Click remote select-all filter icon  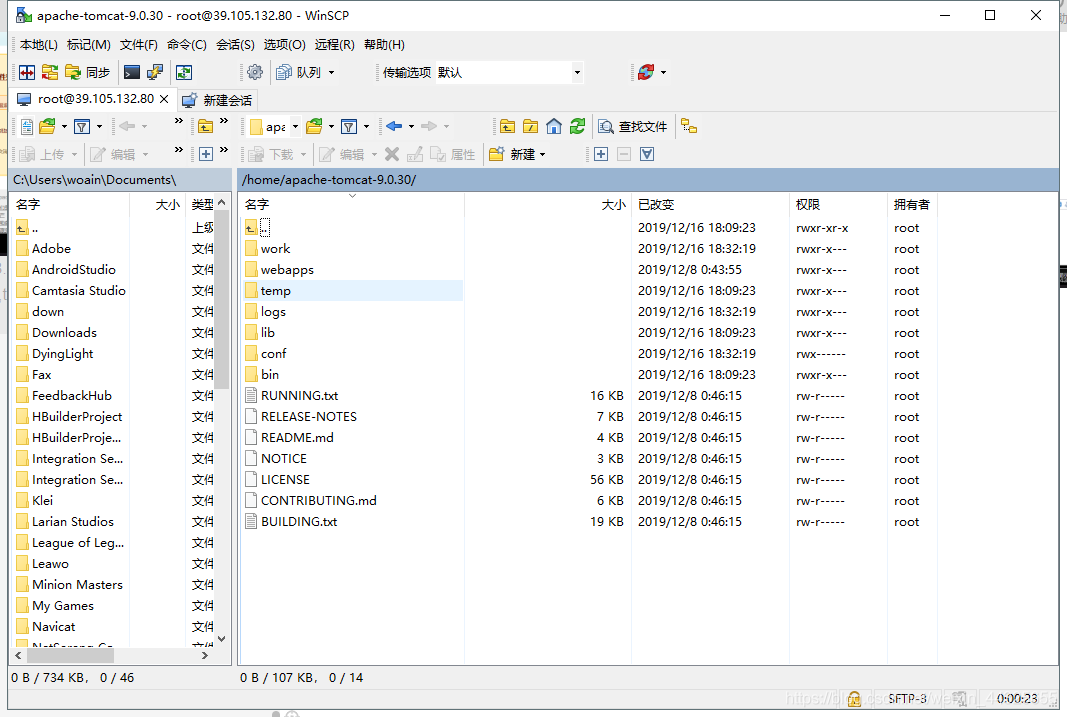(x=647, y=154)
